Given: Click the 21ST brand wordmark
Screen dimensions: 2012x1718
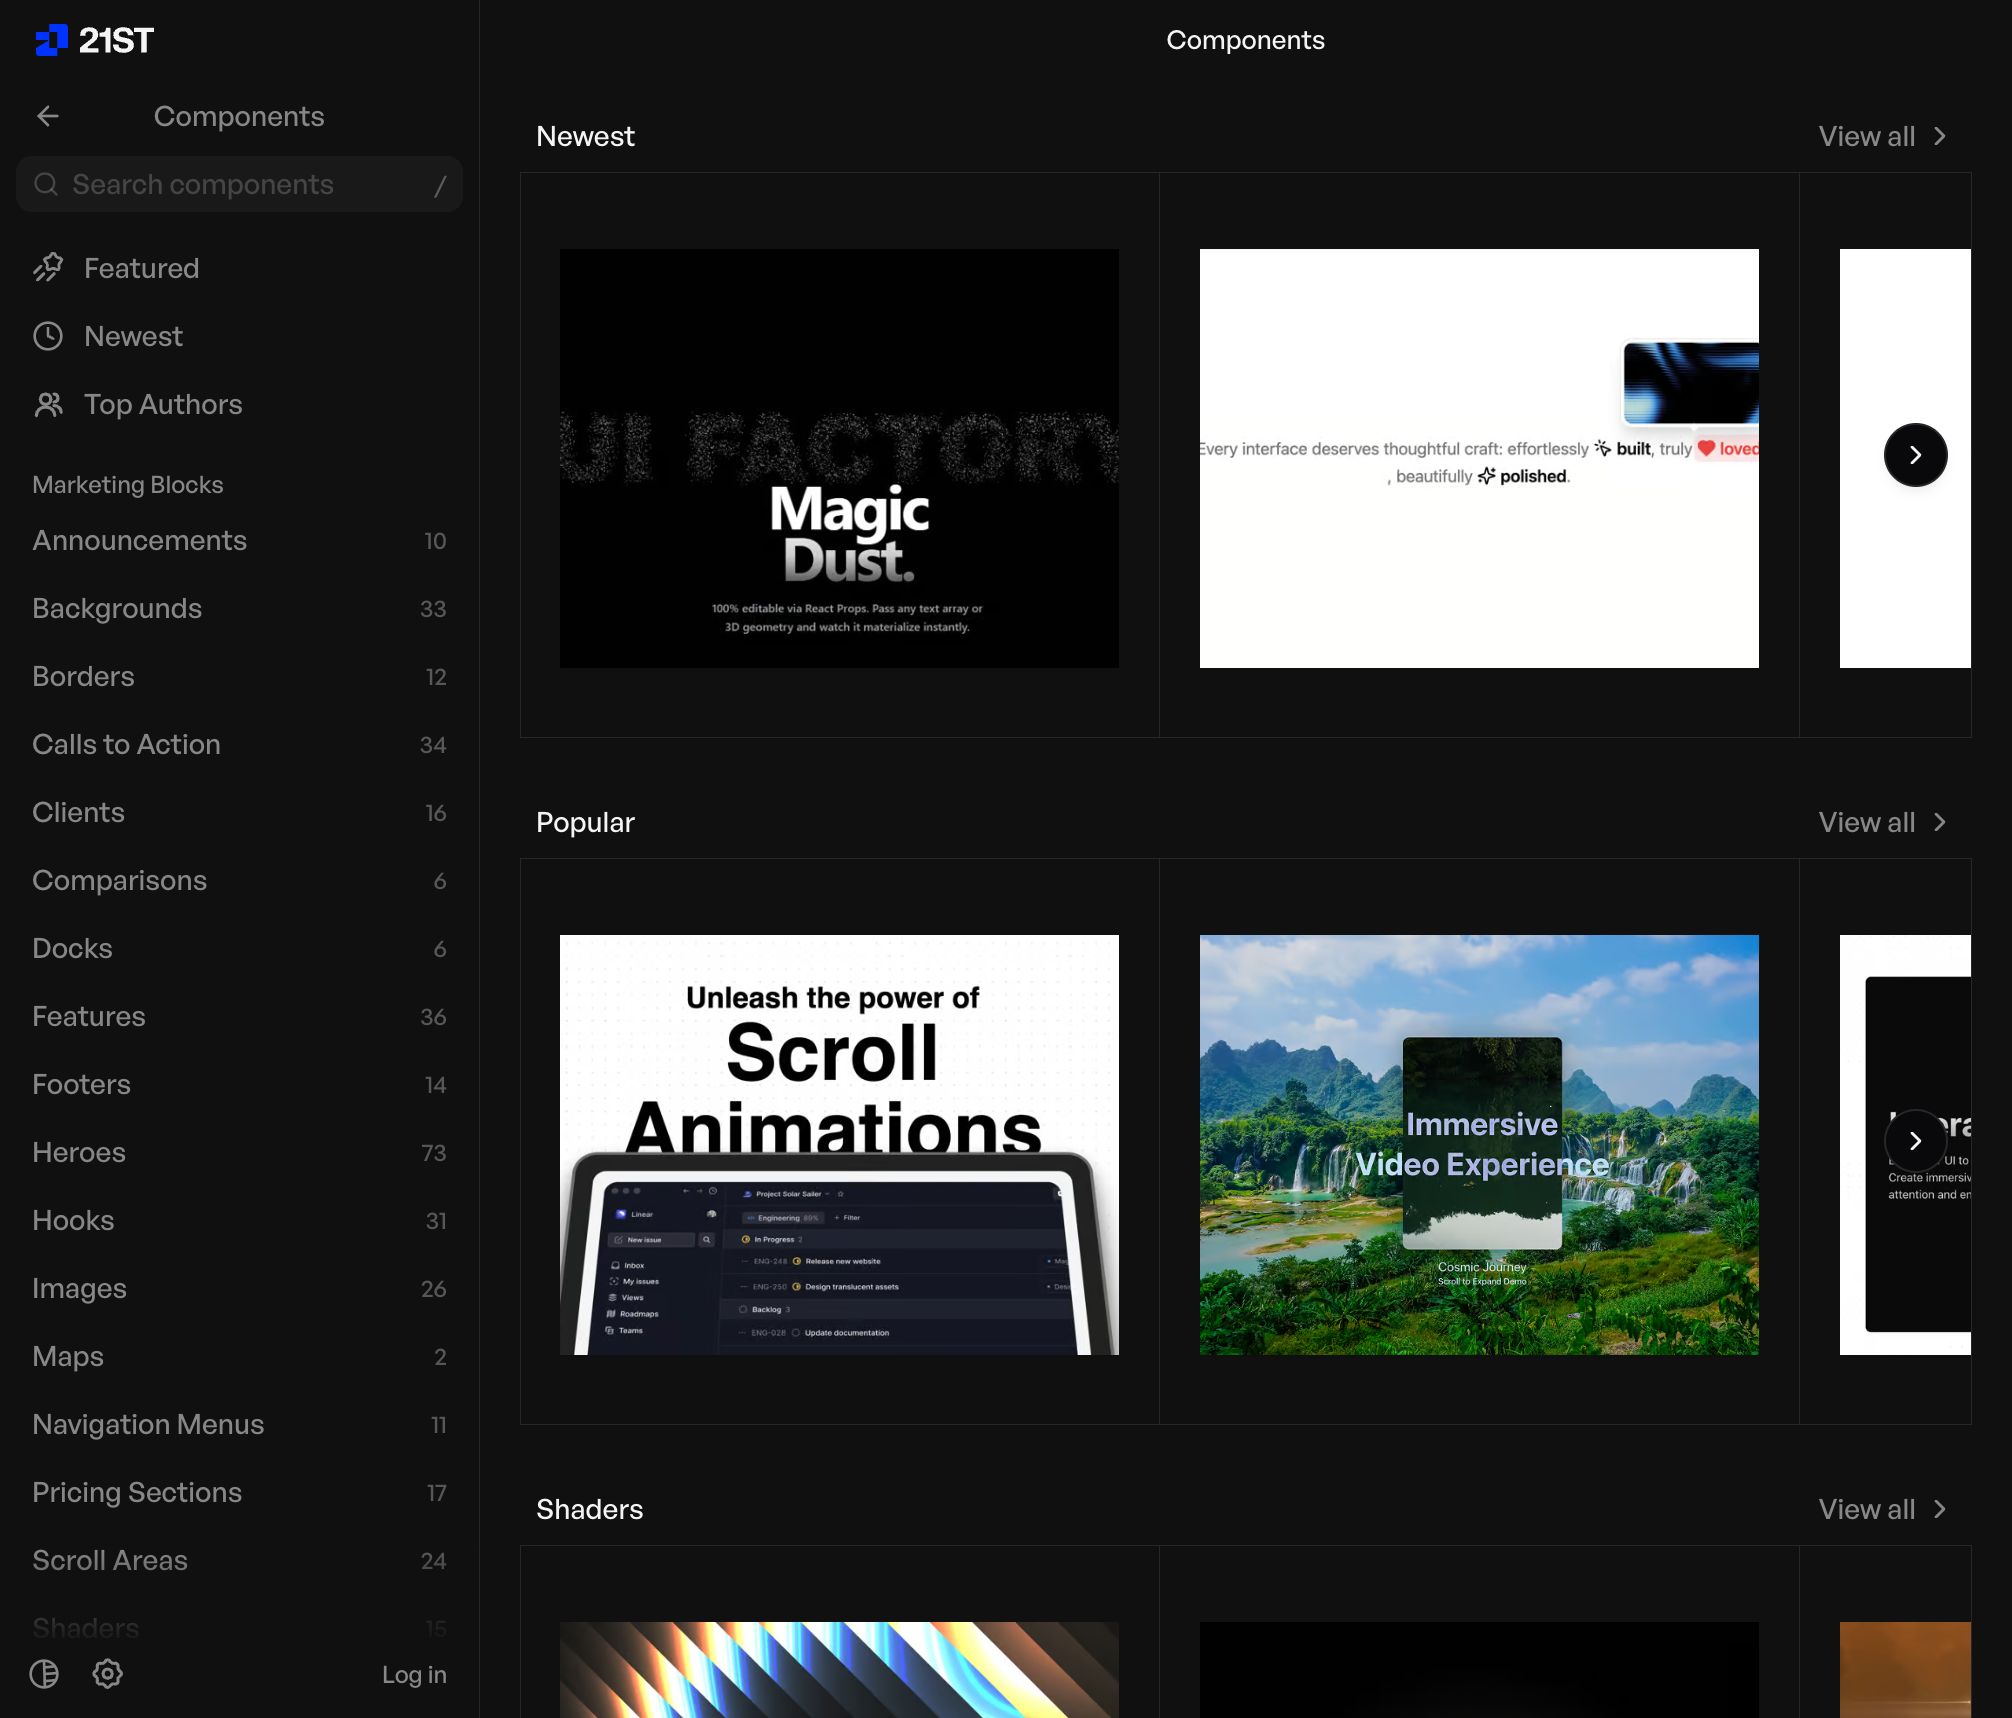Looking at the screenshot, I should point(116,40).
